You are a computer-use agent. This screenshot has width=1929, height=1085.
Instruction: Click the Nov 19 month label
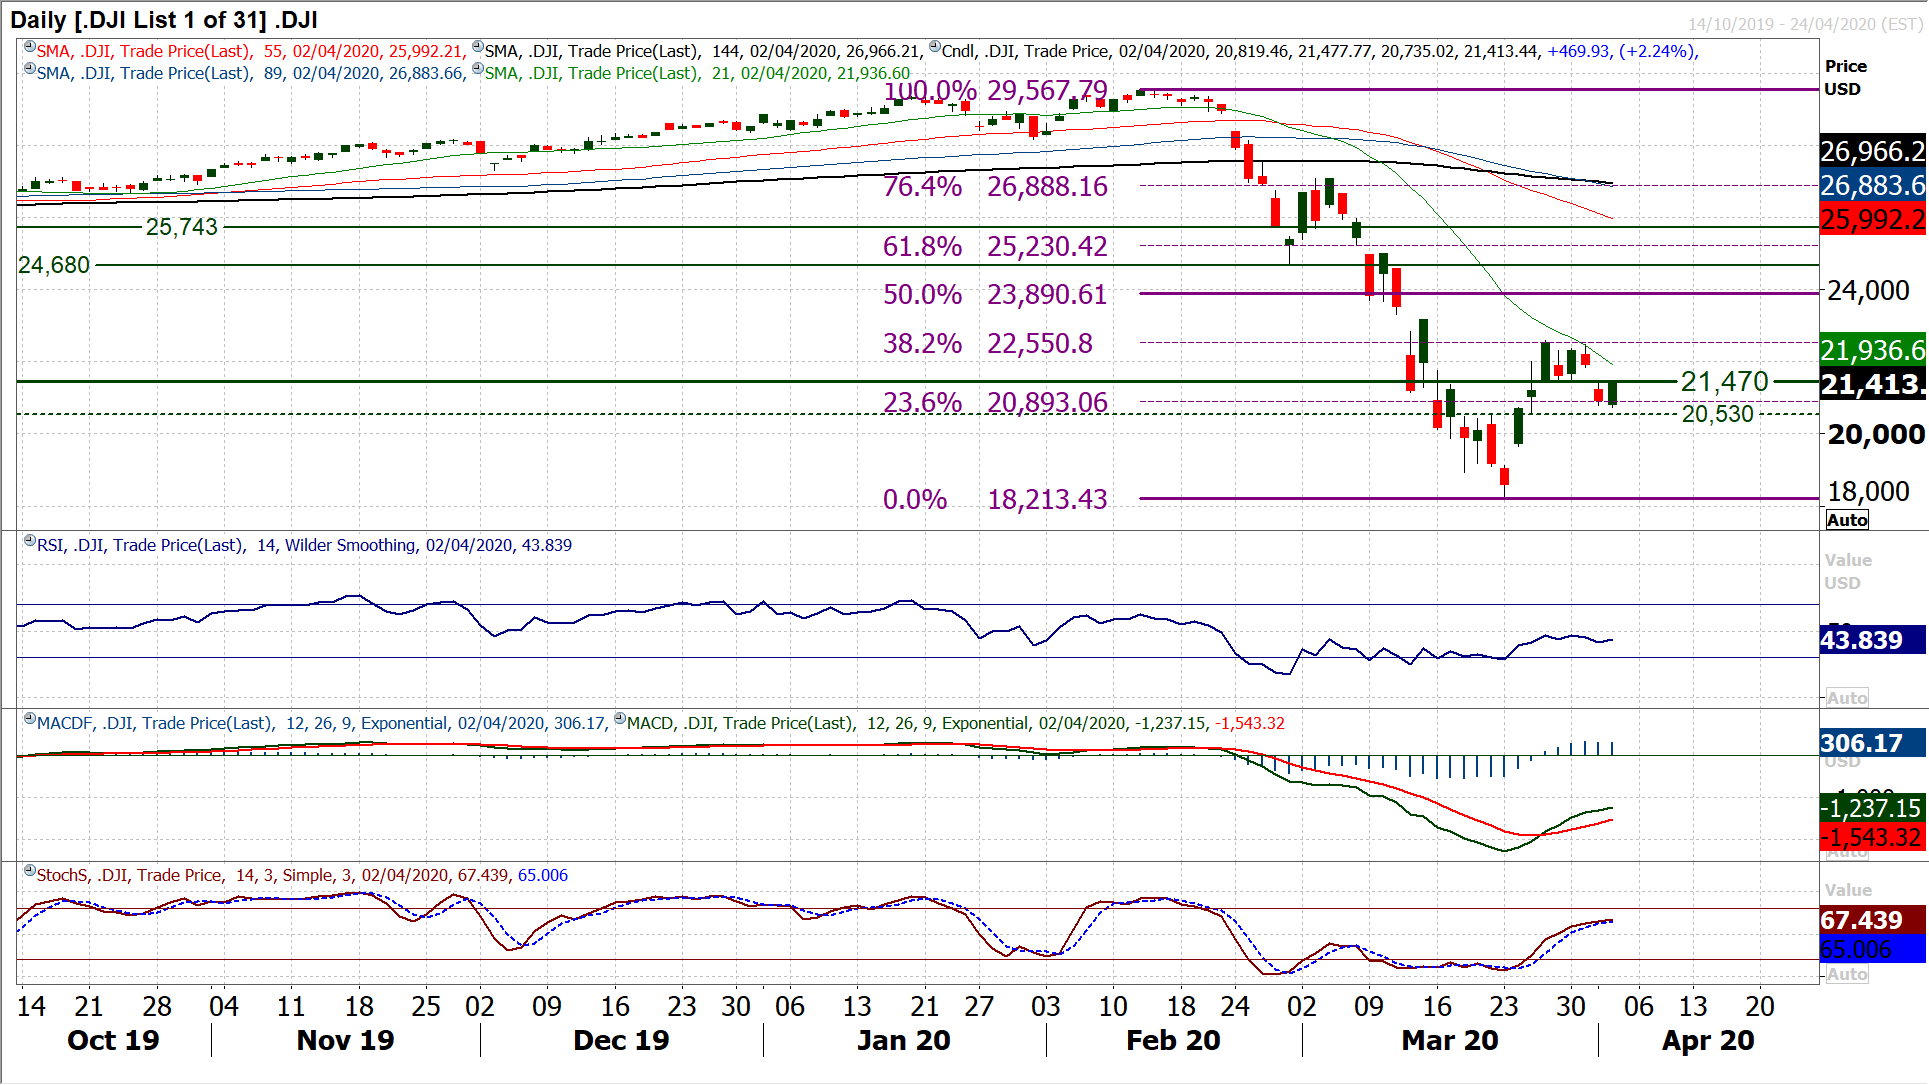[x=345, y=1041]
